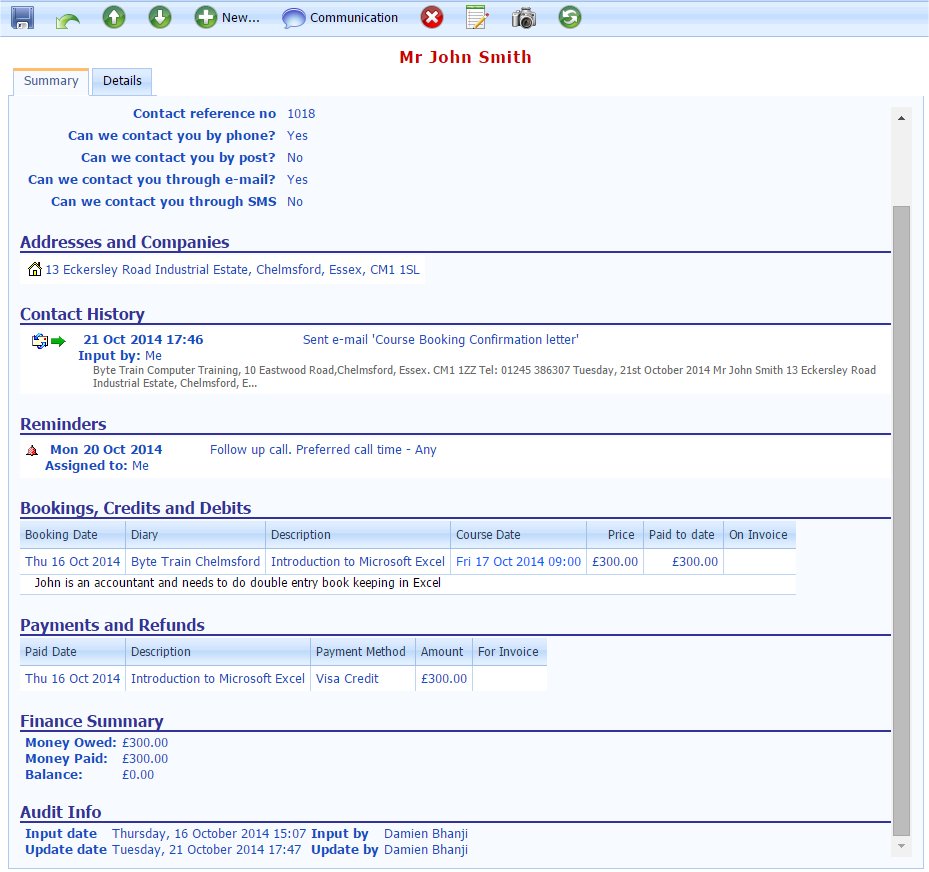Click the booking note about double entry book keeping

238,583
